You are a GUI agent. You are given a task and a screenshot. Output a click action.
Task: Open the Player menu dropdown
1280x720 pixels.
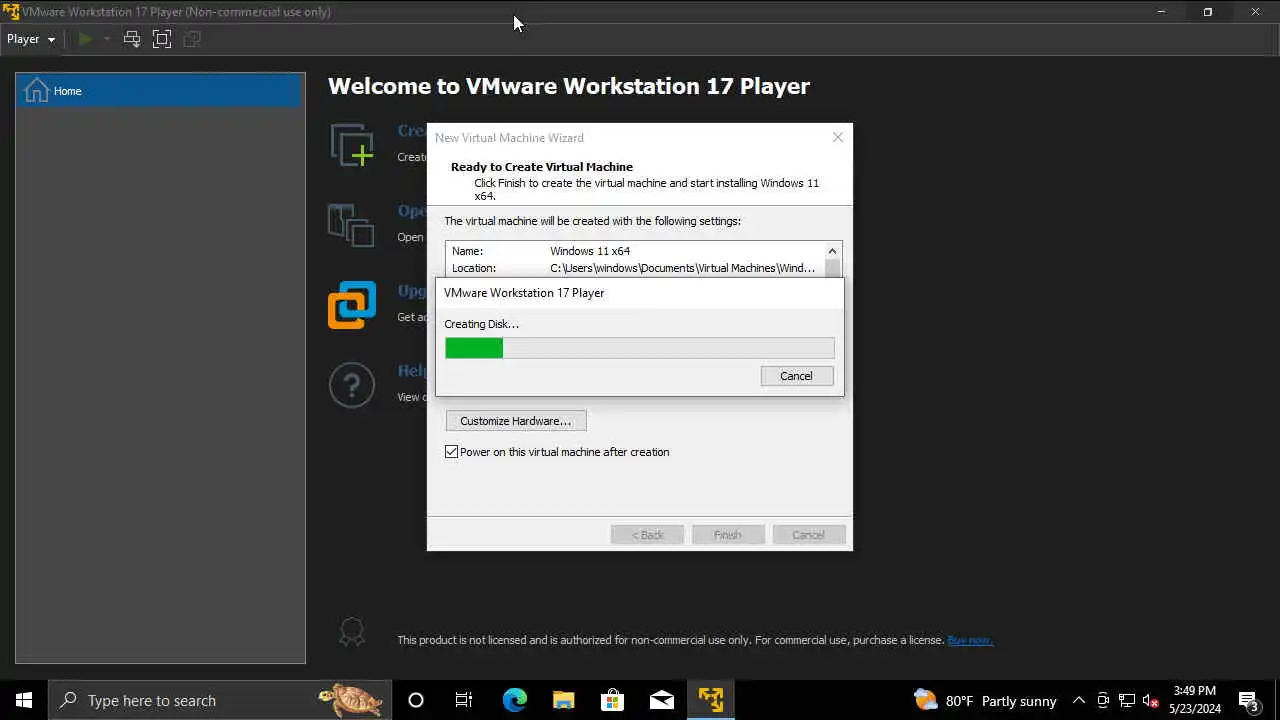31,39
